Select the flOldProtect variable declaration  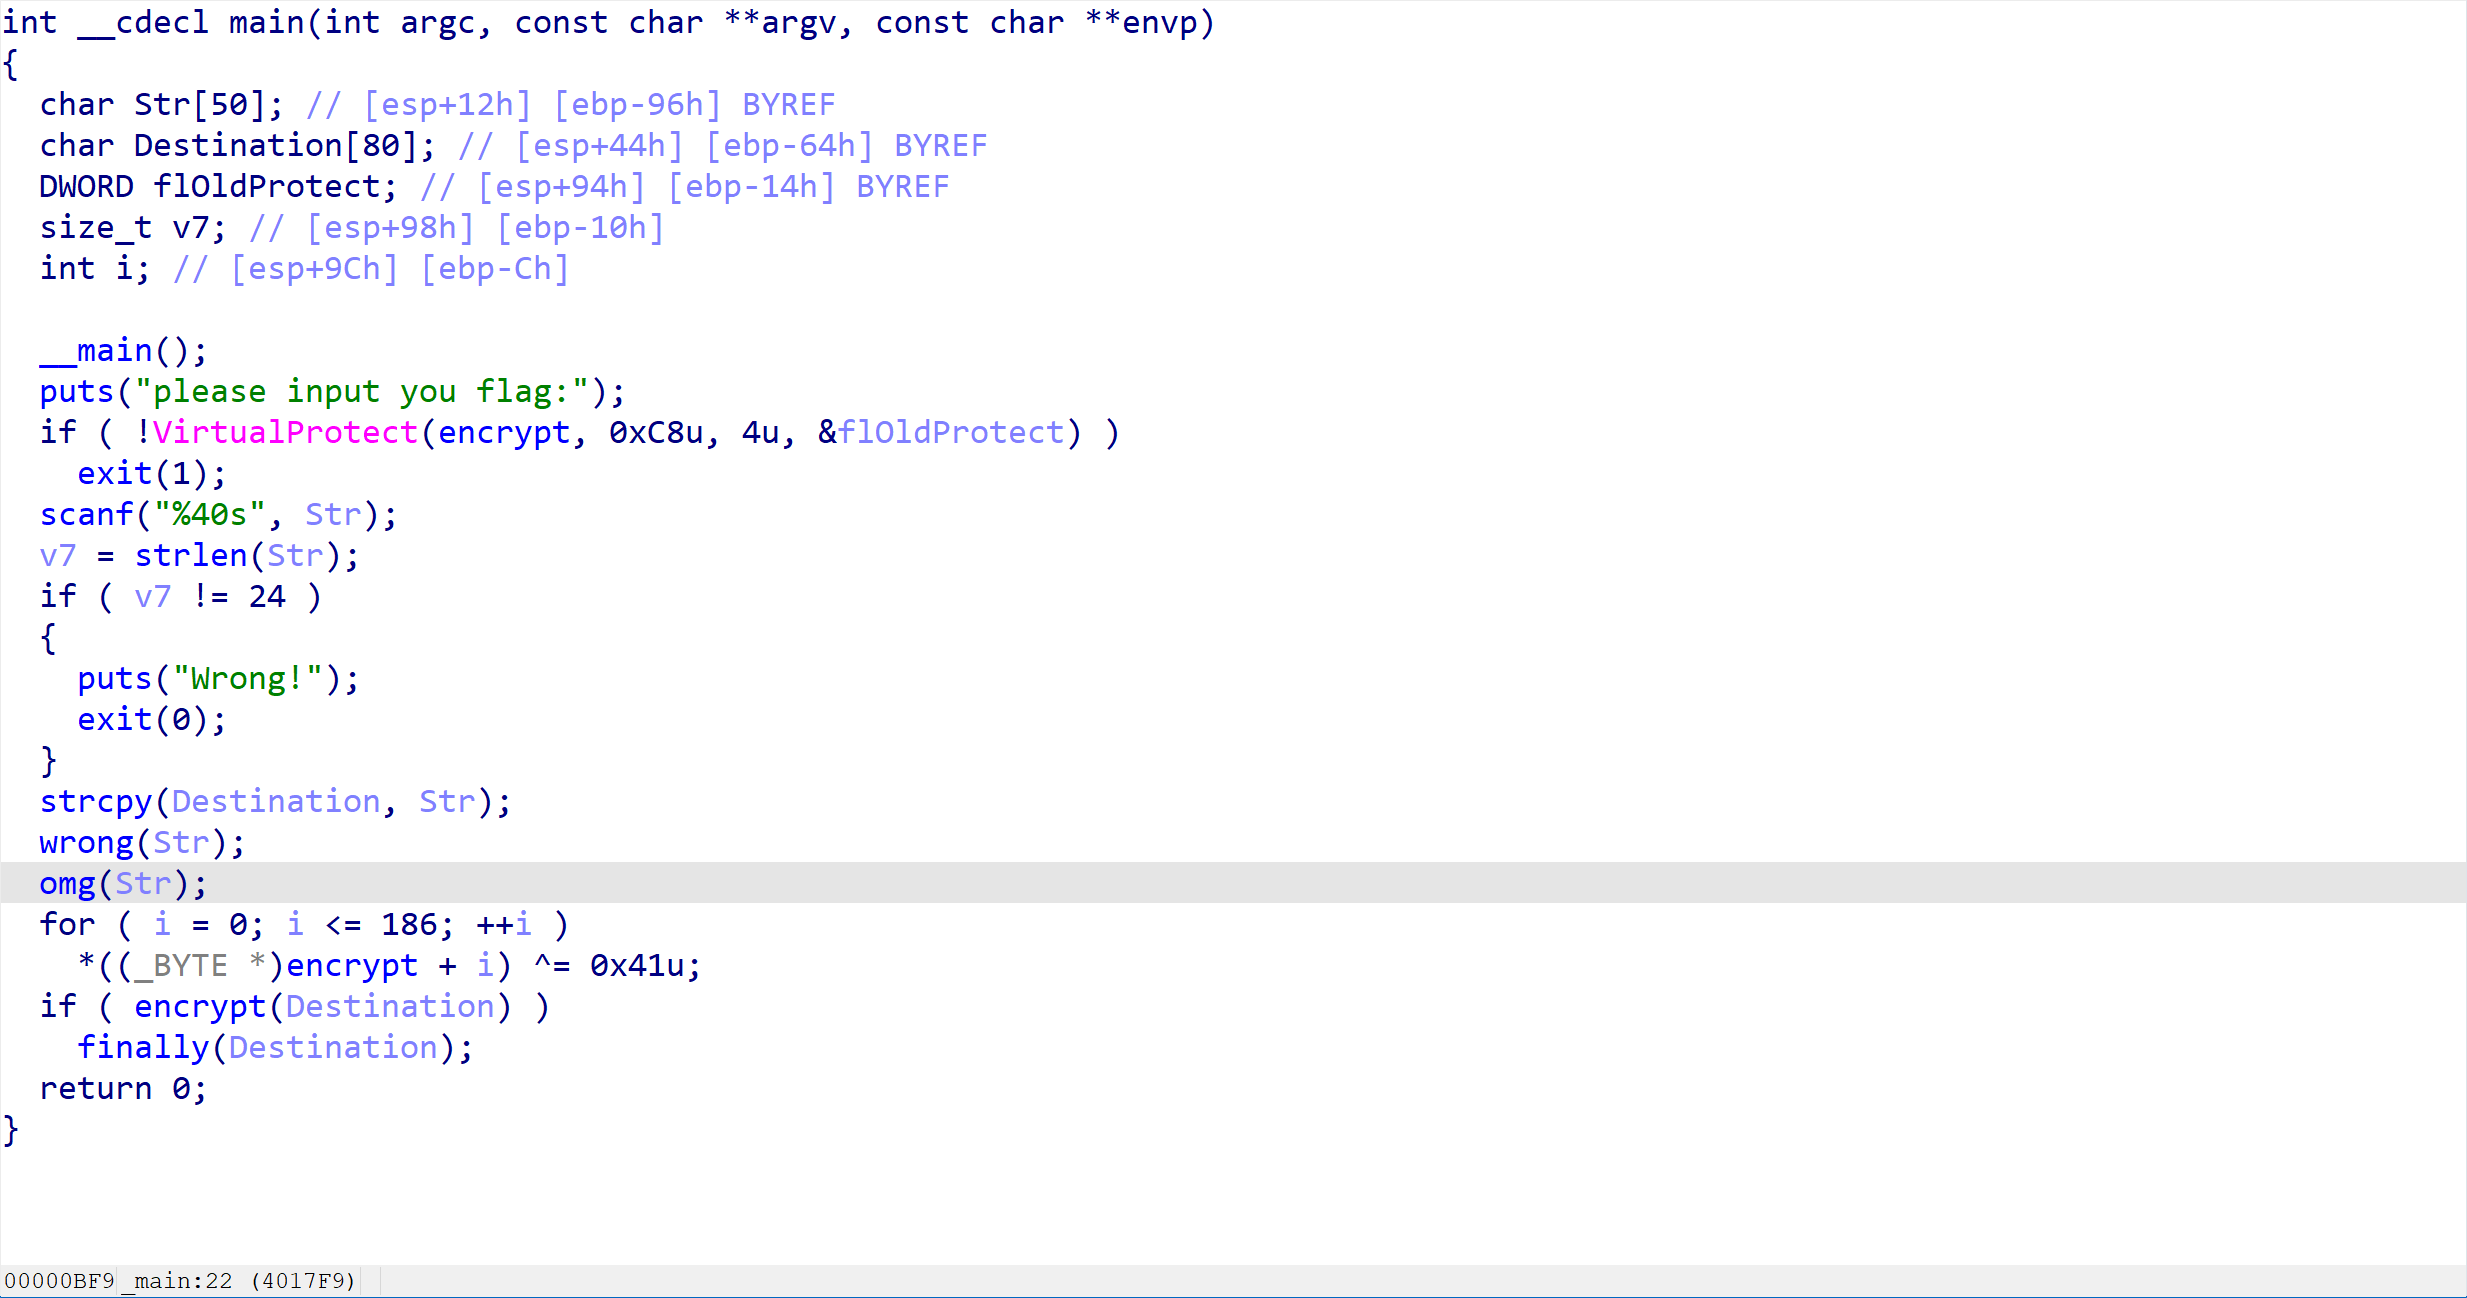[x=267, y=186]
